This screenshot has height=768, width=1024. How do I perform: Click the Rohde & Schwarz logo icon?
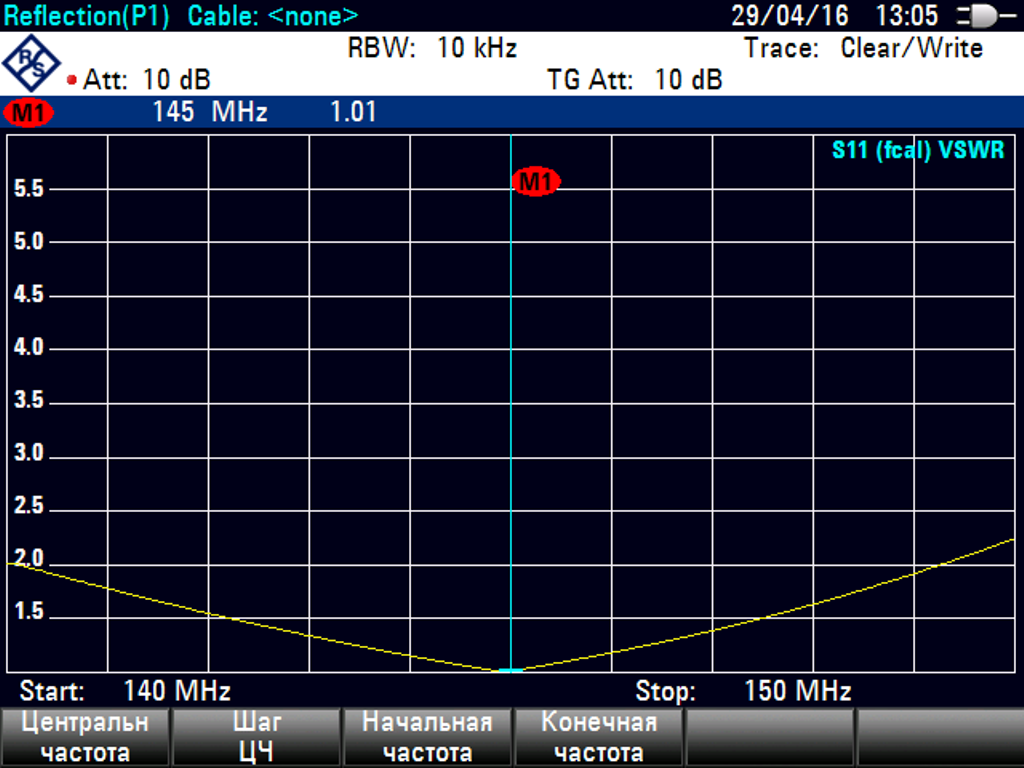click(x=32, y=64)
